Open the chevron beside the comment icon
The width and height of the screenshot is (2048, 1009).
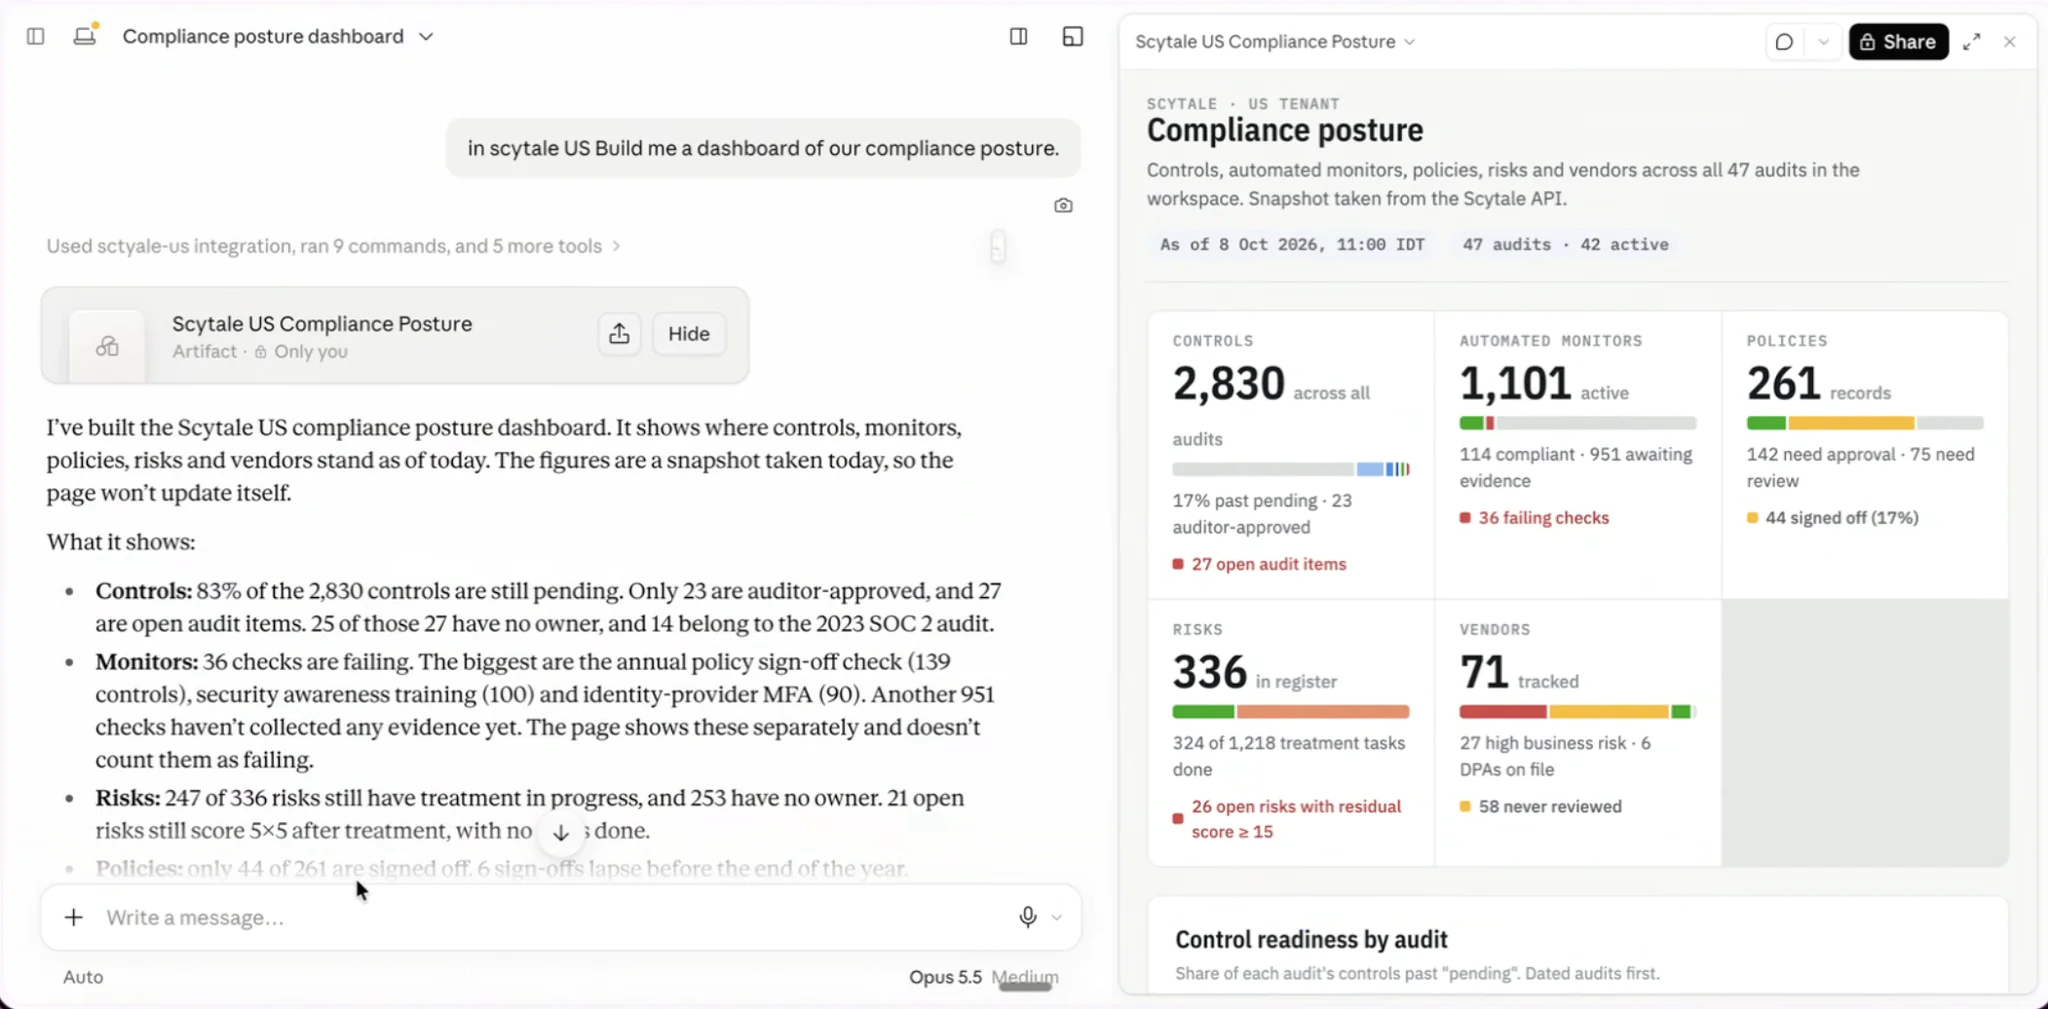pos(1823,42)
